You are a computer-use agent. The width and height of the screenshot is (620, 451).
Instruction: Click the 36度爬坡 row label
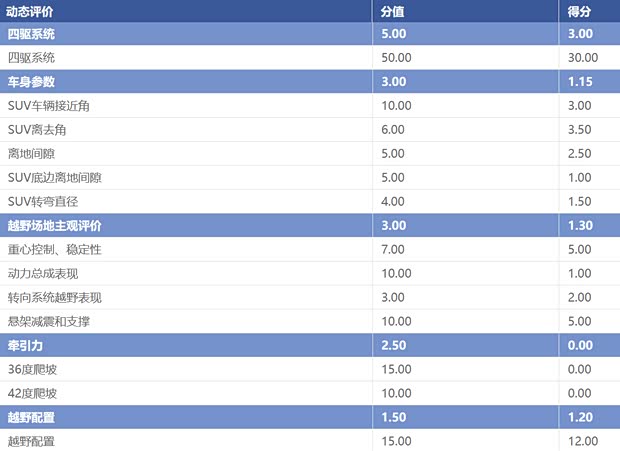[32, 369]
